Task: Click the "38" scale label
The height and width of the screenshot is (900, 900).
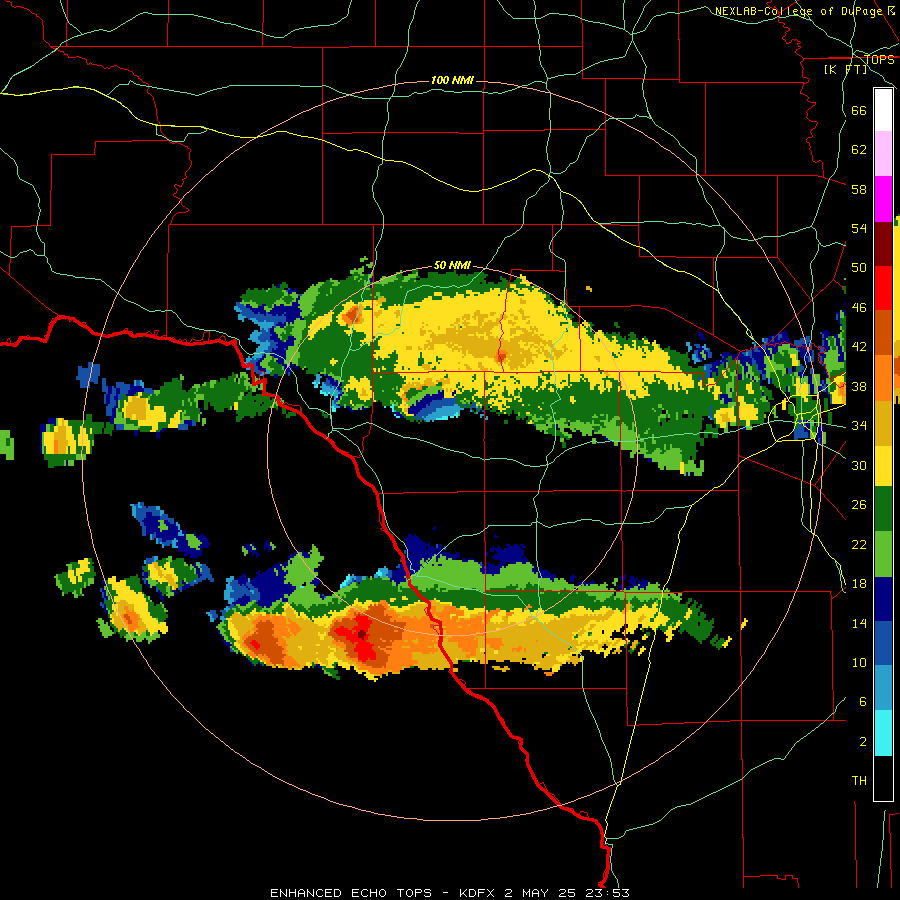Action: (859, 387)
